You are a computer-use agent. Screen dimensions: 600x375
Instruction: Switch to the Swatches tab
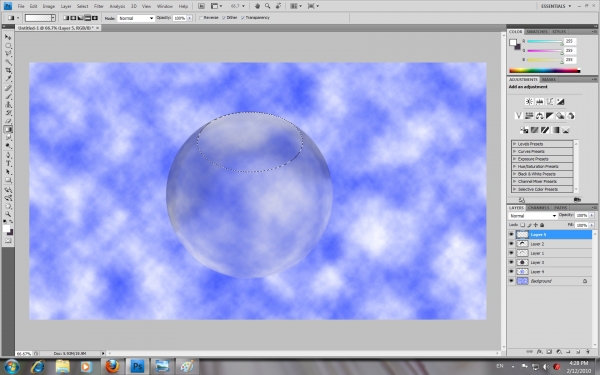point(536,31)
